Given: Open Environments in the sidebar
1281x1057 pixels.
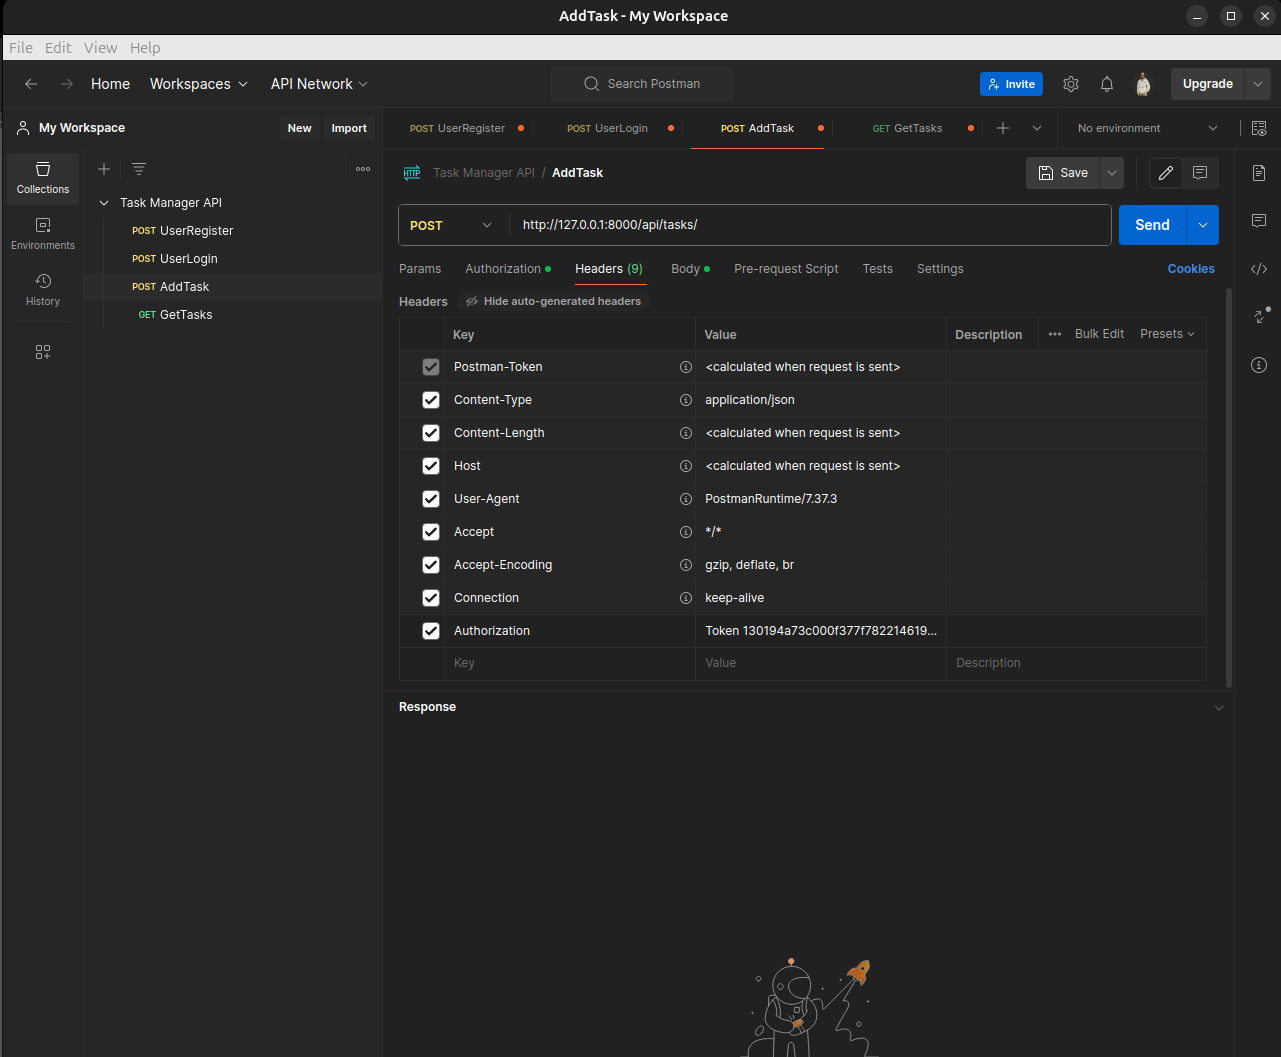Looking at the screenshot, I should point(43,234).
